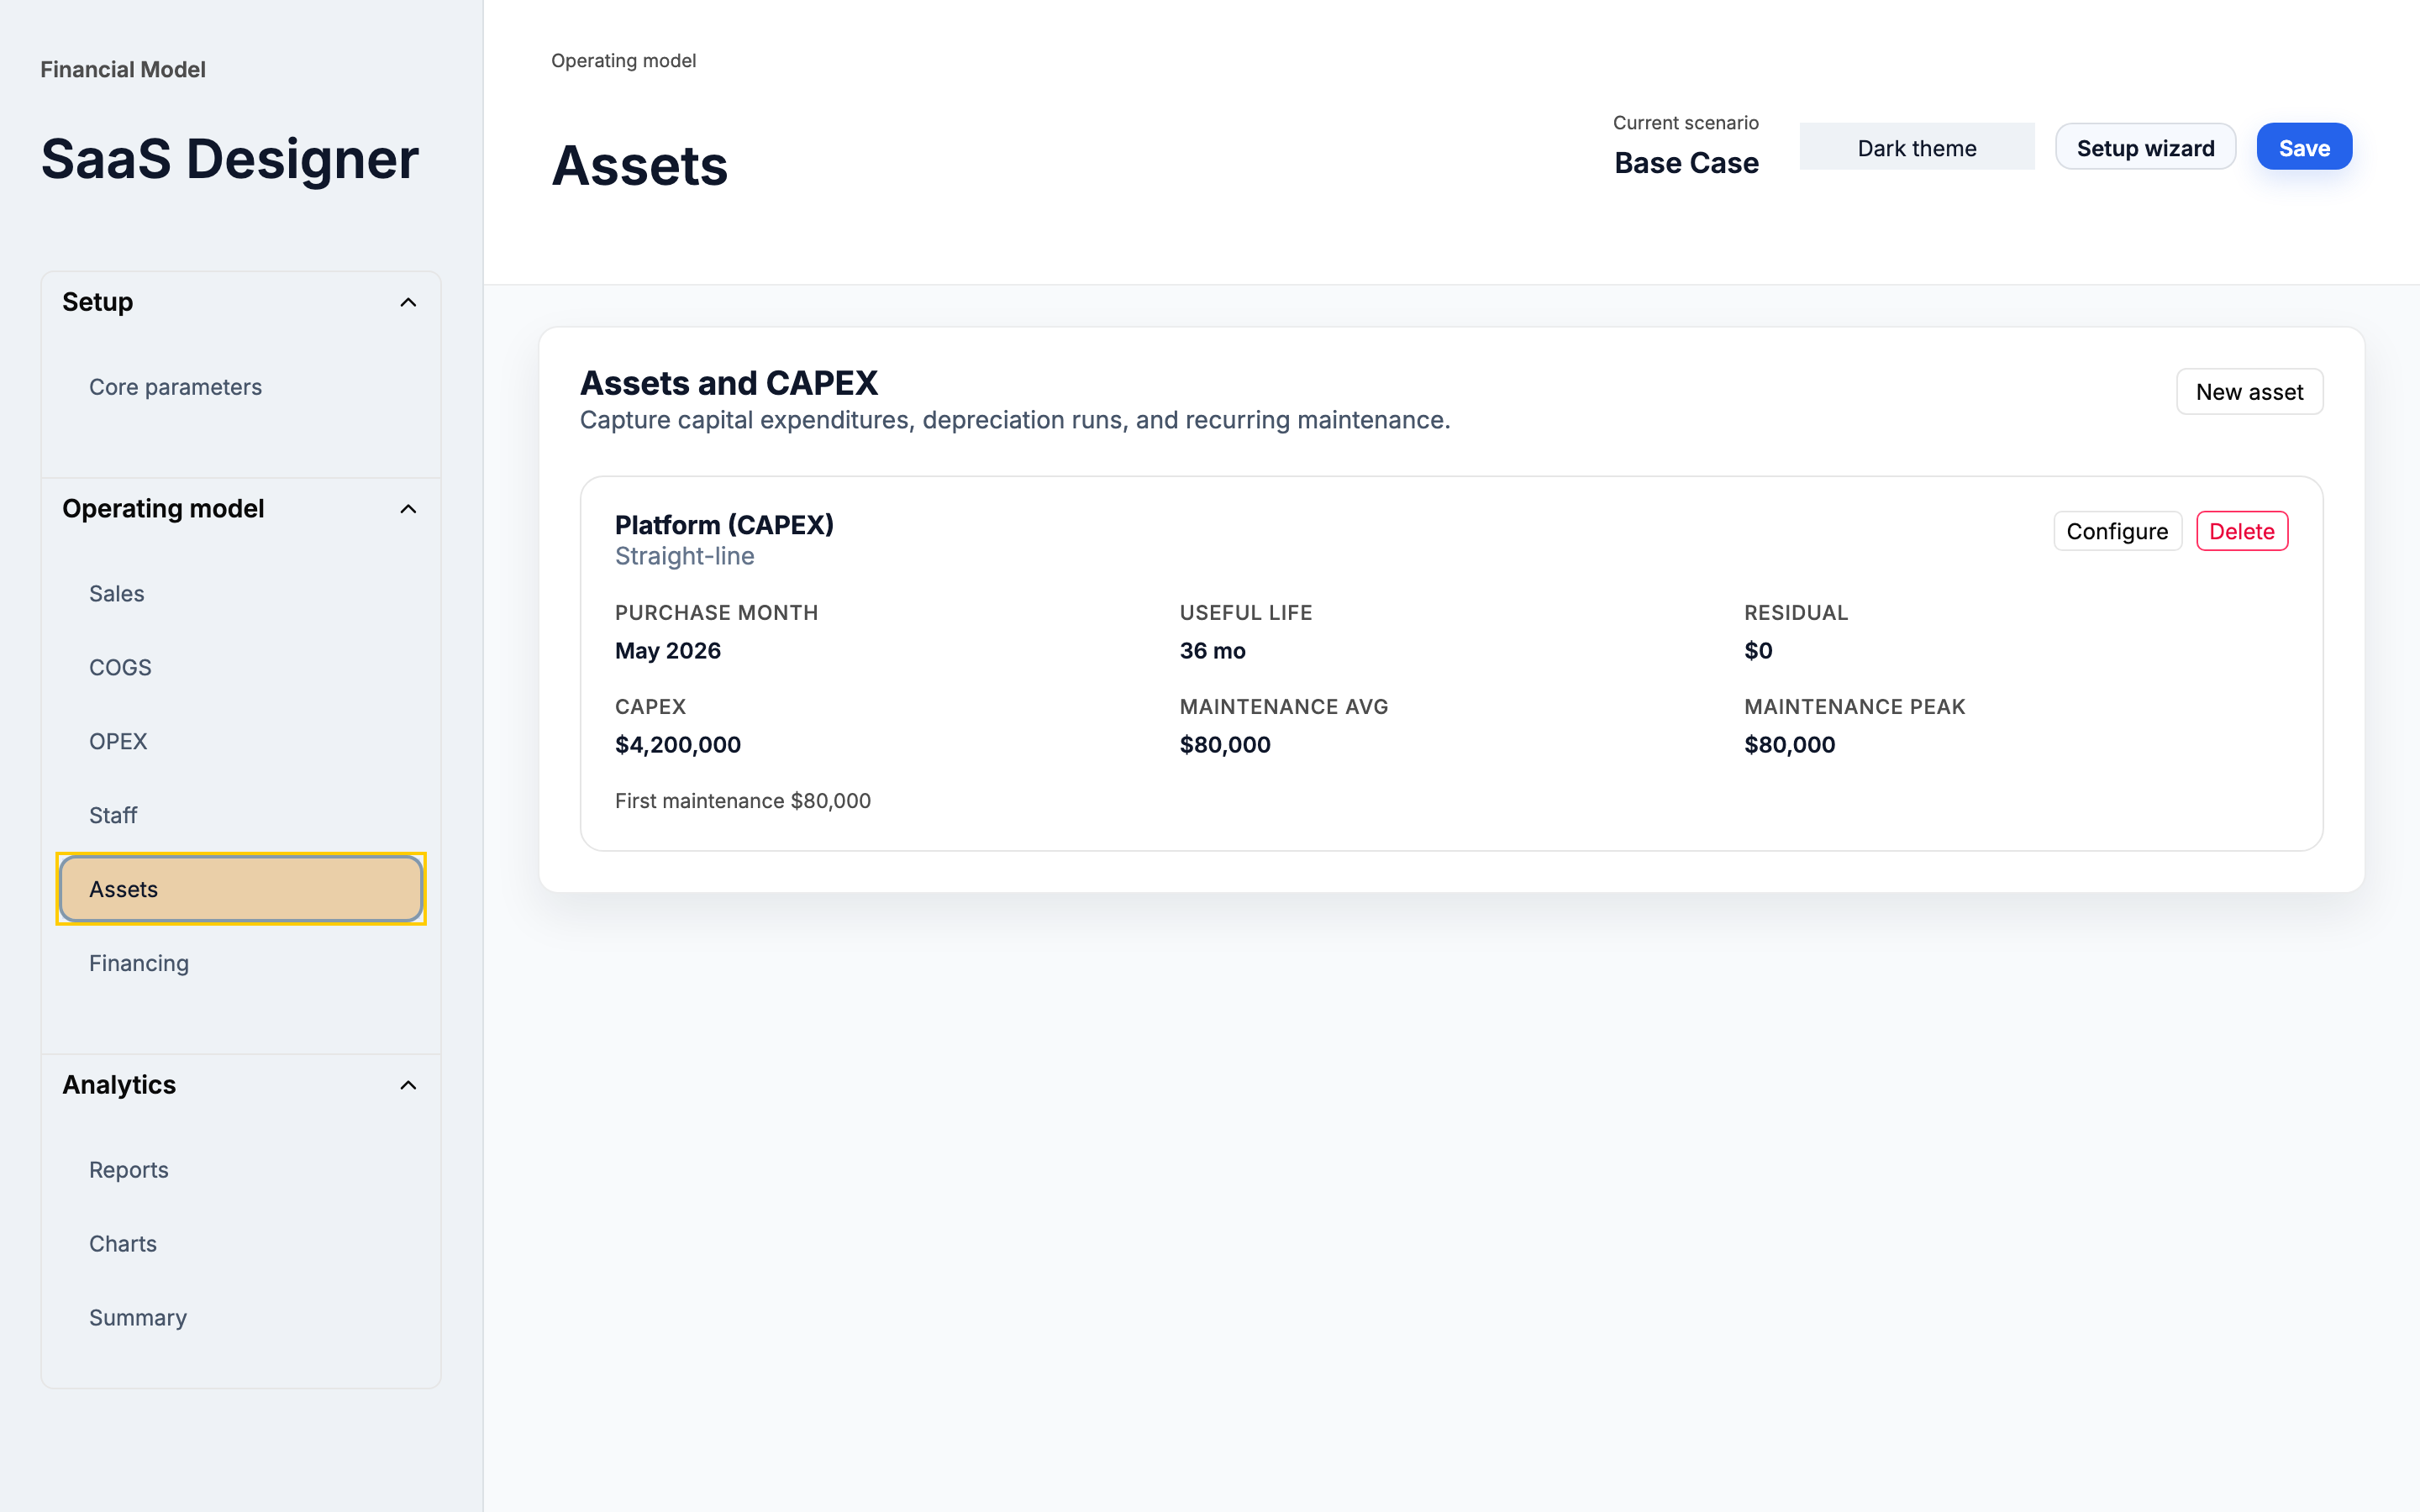Click the Assets and CAPEX heading
The width and height of the screenshot is (2420, 1512).
tap(728, 383)
